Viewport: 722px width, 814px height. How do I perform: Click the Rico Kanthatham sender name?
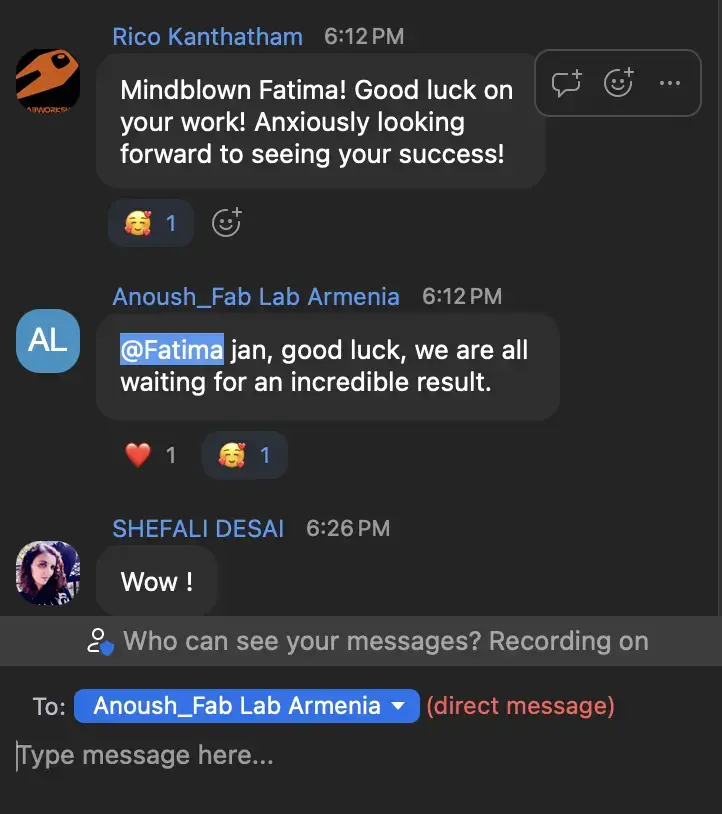pos(208,37)
